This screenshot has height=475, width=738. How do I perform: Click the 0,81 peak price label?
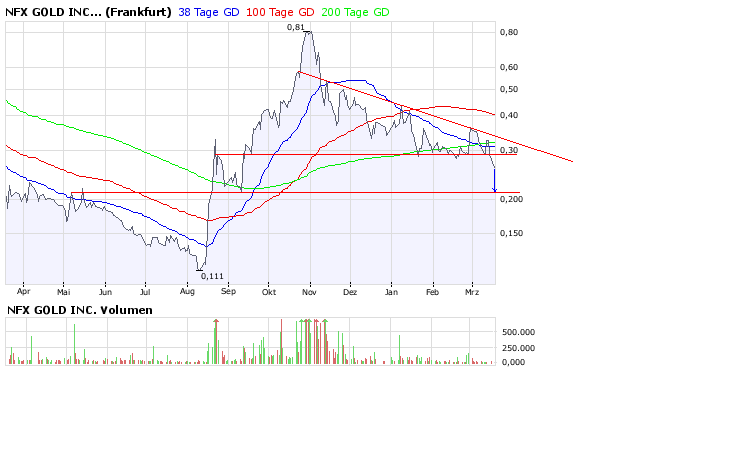[x=295, y=27]
